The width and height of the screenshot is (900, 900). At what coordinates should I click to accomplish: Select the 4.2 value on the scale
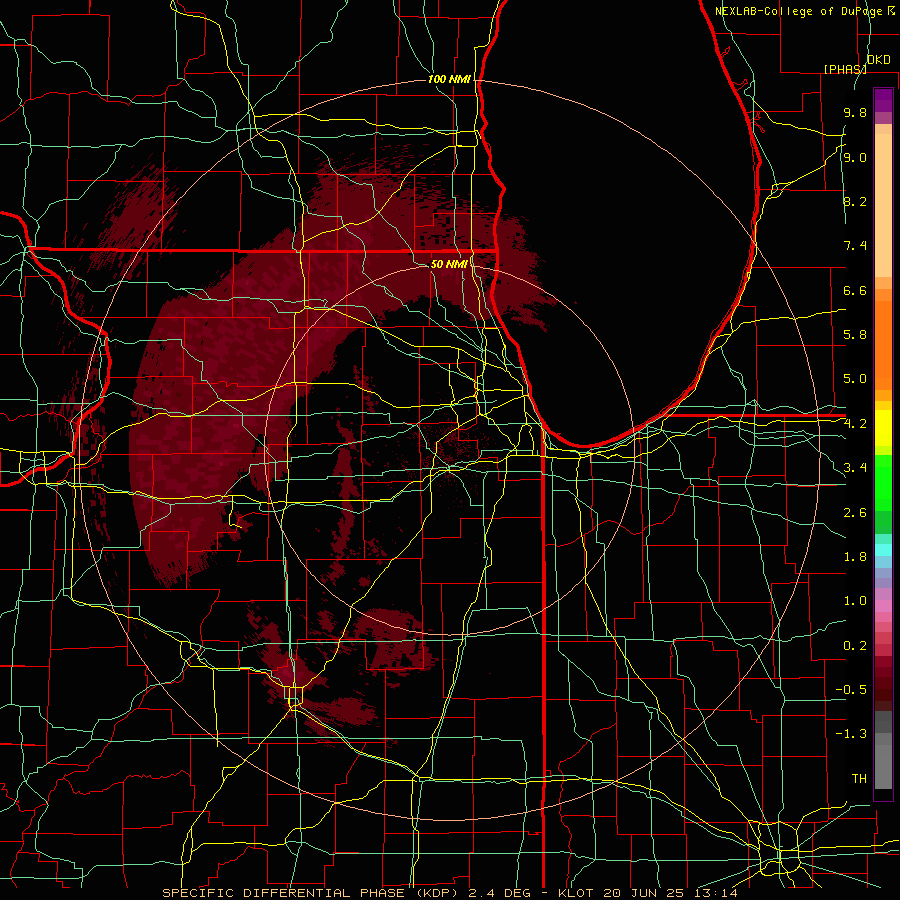pyautogui.click(x=855, y=424)
